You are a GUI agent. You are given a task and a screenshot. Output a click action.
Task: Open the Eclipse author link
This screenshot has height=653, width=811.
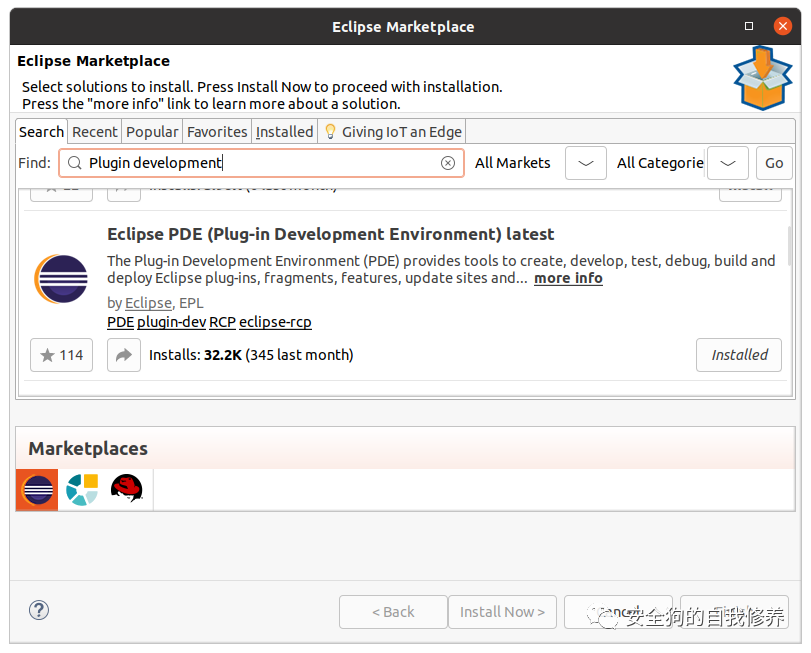pos(148,303)
